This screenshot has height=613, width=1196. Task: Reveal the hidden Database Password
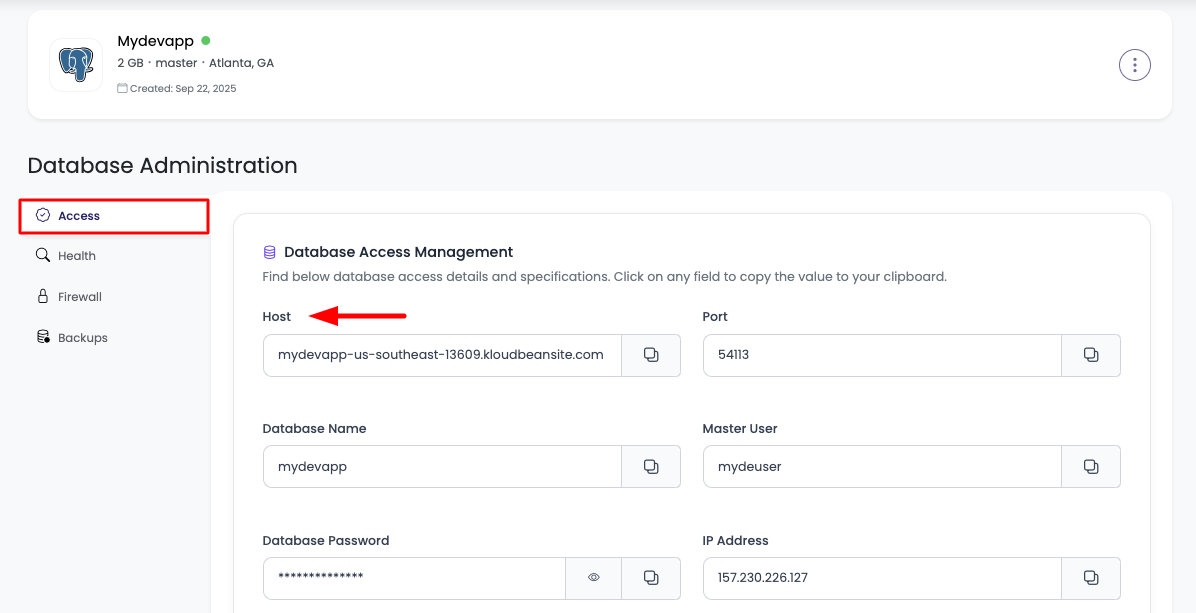point(593,578)
